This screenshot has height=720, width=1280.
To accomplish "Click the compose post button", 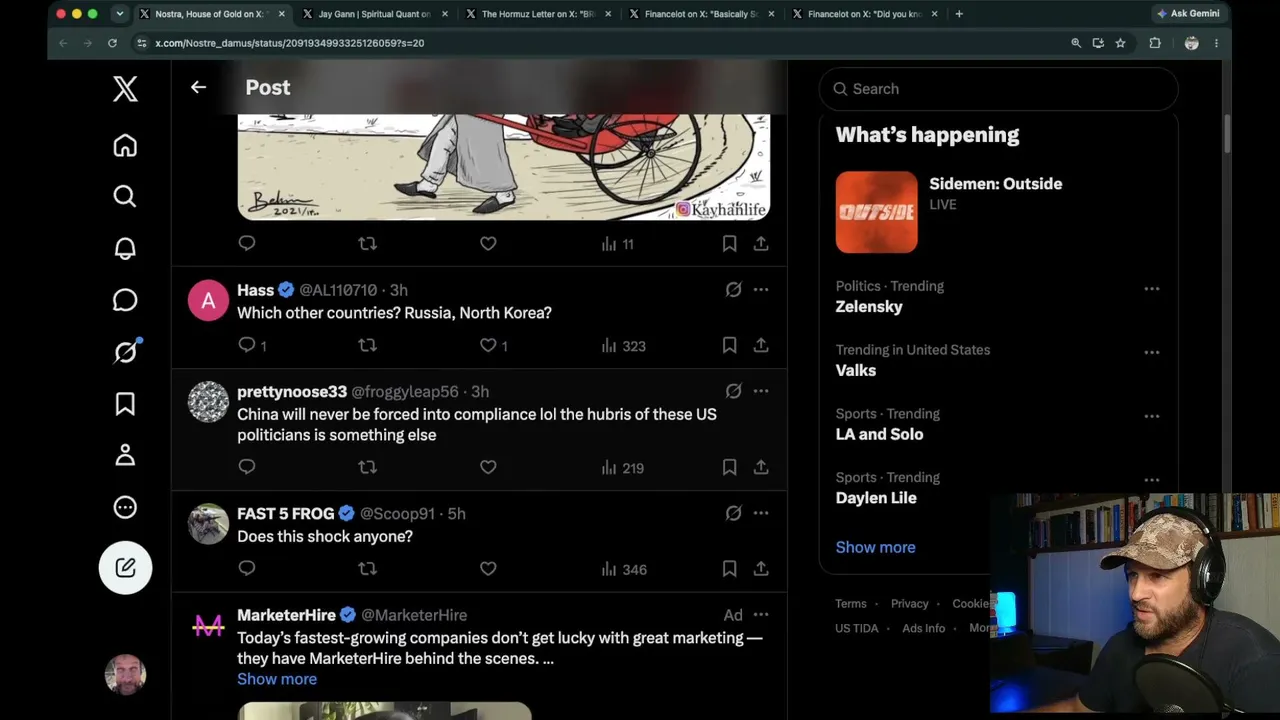I will 125,567.
